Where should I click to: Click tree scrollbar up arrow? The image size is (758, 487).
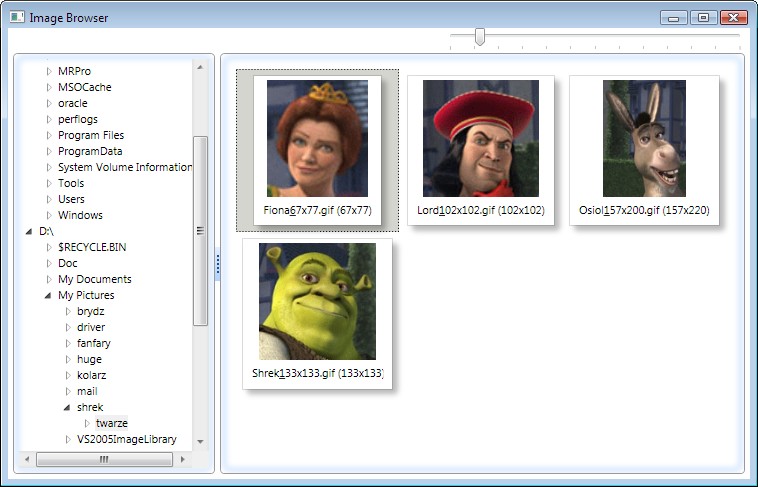(x=200, y=67)
